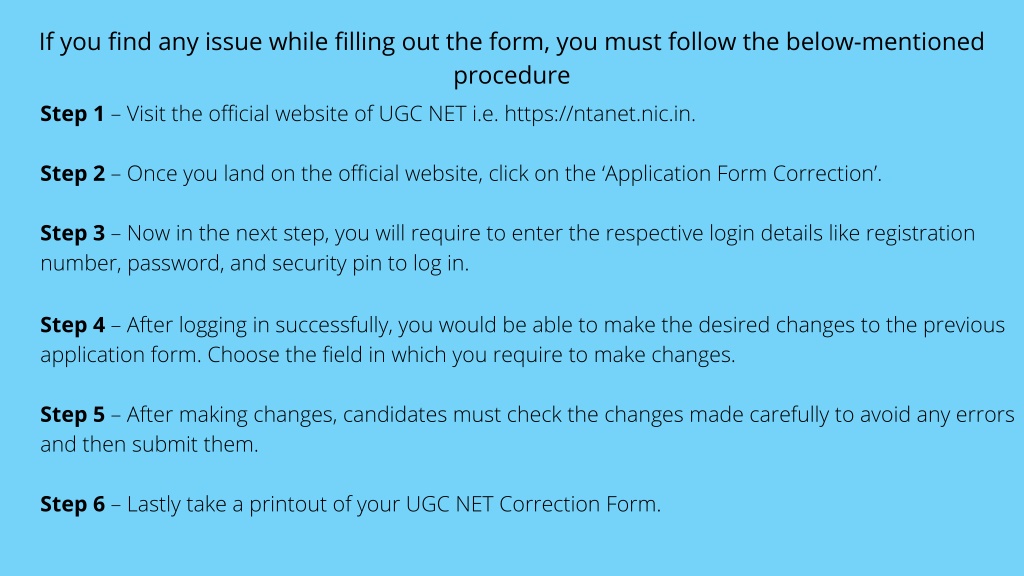The image size is (1024, 576).
Task: Select the bold Step 3 label
Action: tap(72, 234)
